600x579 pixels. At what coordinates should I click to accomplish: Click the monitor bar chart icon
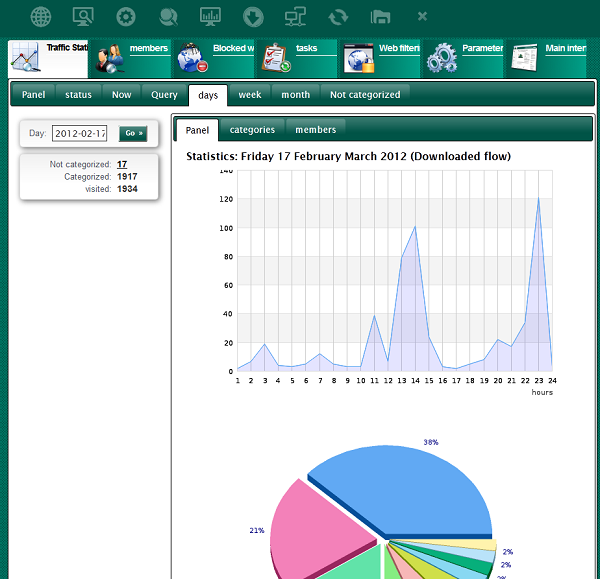tap(210, 17)
